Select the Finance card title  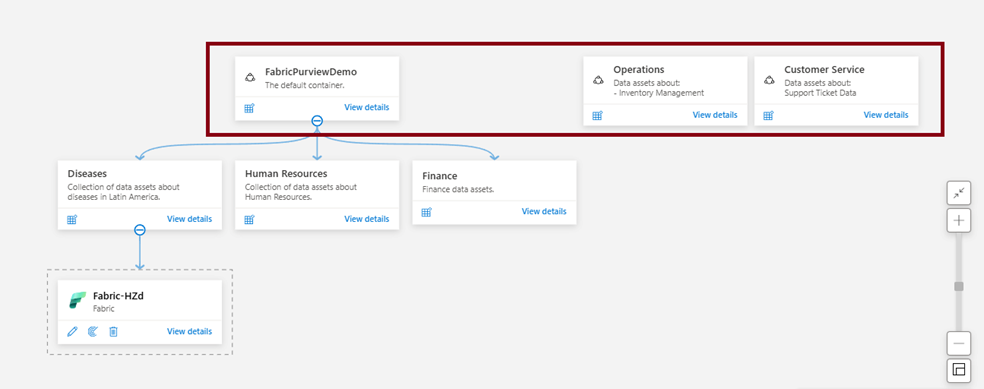click(x=439, y=176)
